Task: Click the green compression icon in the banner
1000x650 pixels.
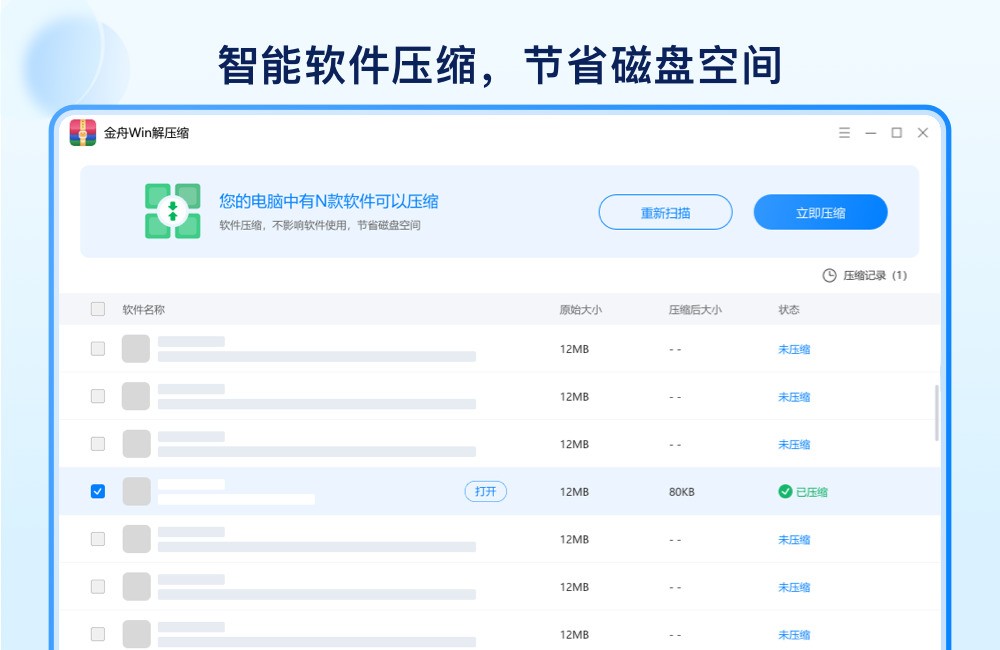Action: coord(172,210)
